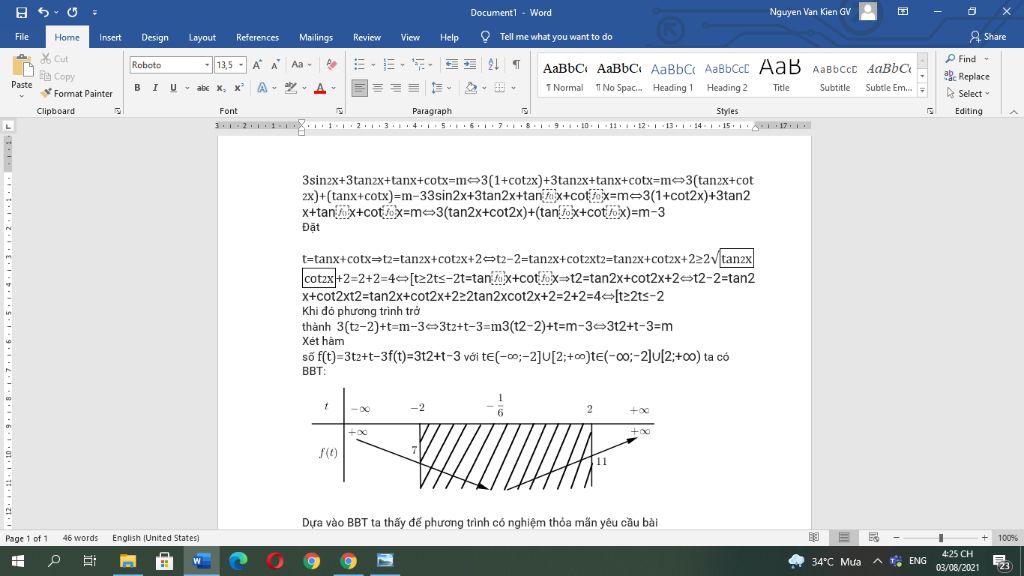The image size is (1024, 576).
Task: Apply bullet list formatting
Action: click(x=359, y=65)
